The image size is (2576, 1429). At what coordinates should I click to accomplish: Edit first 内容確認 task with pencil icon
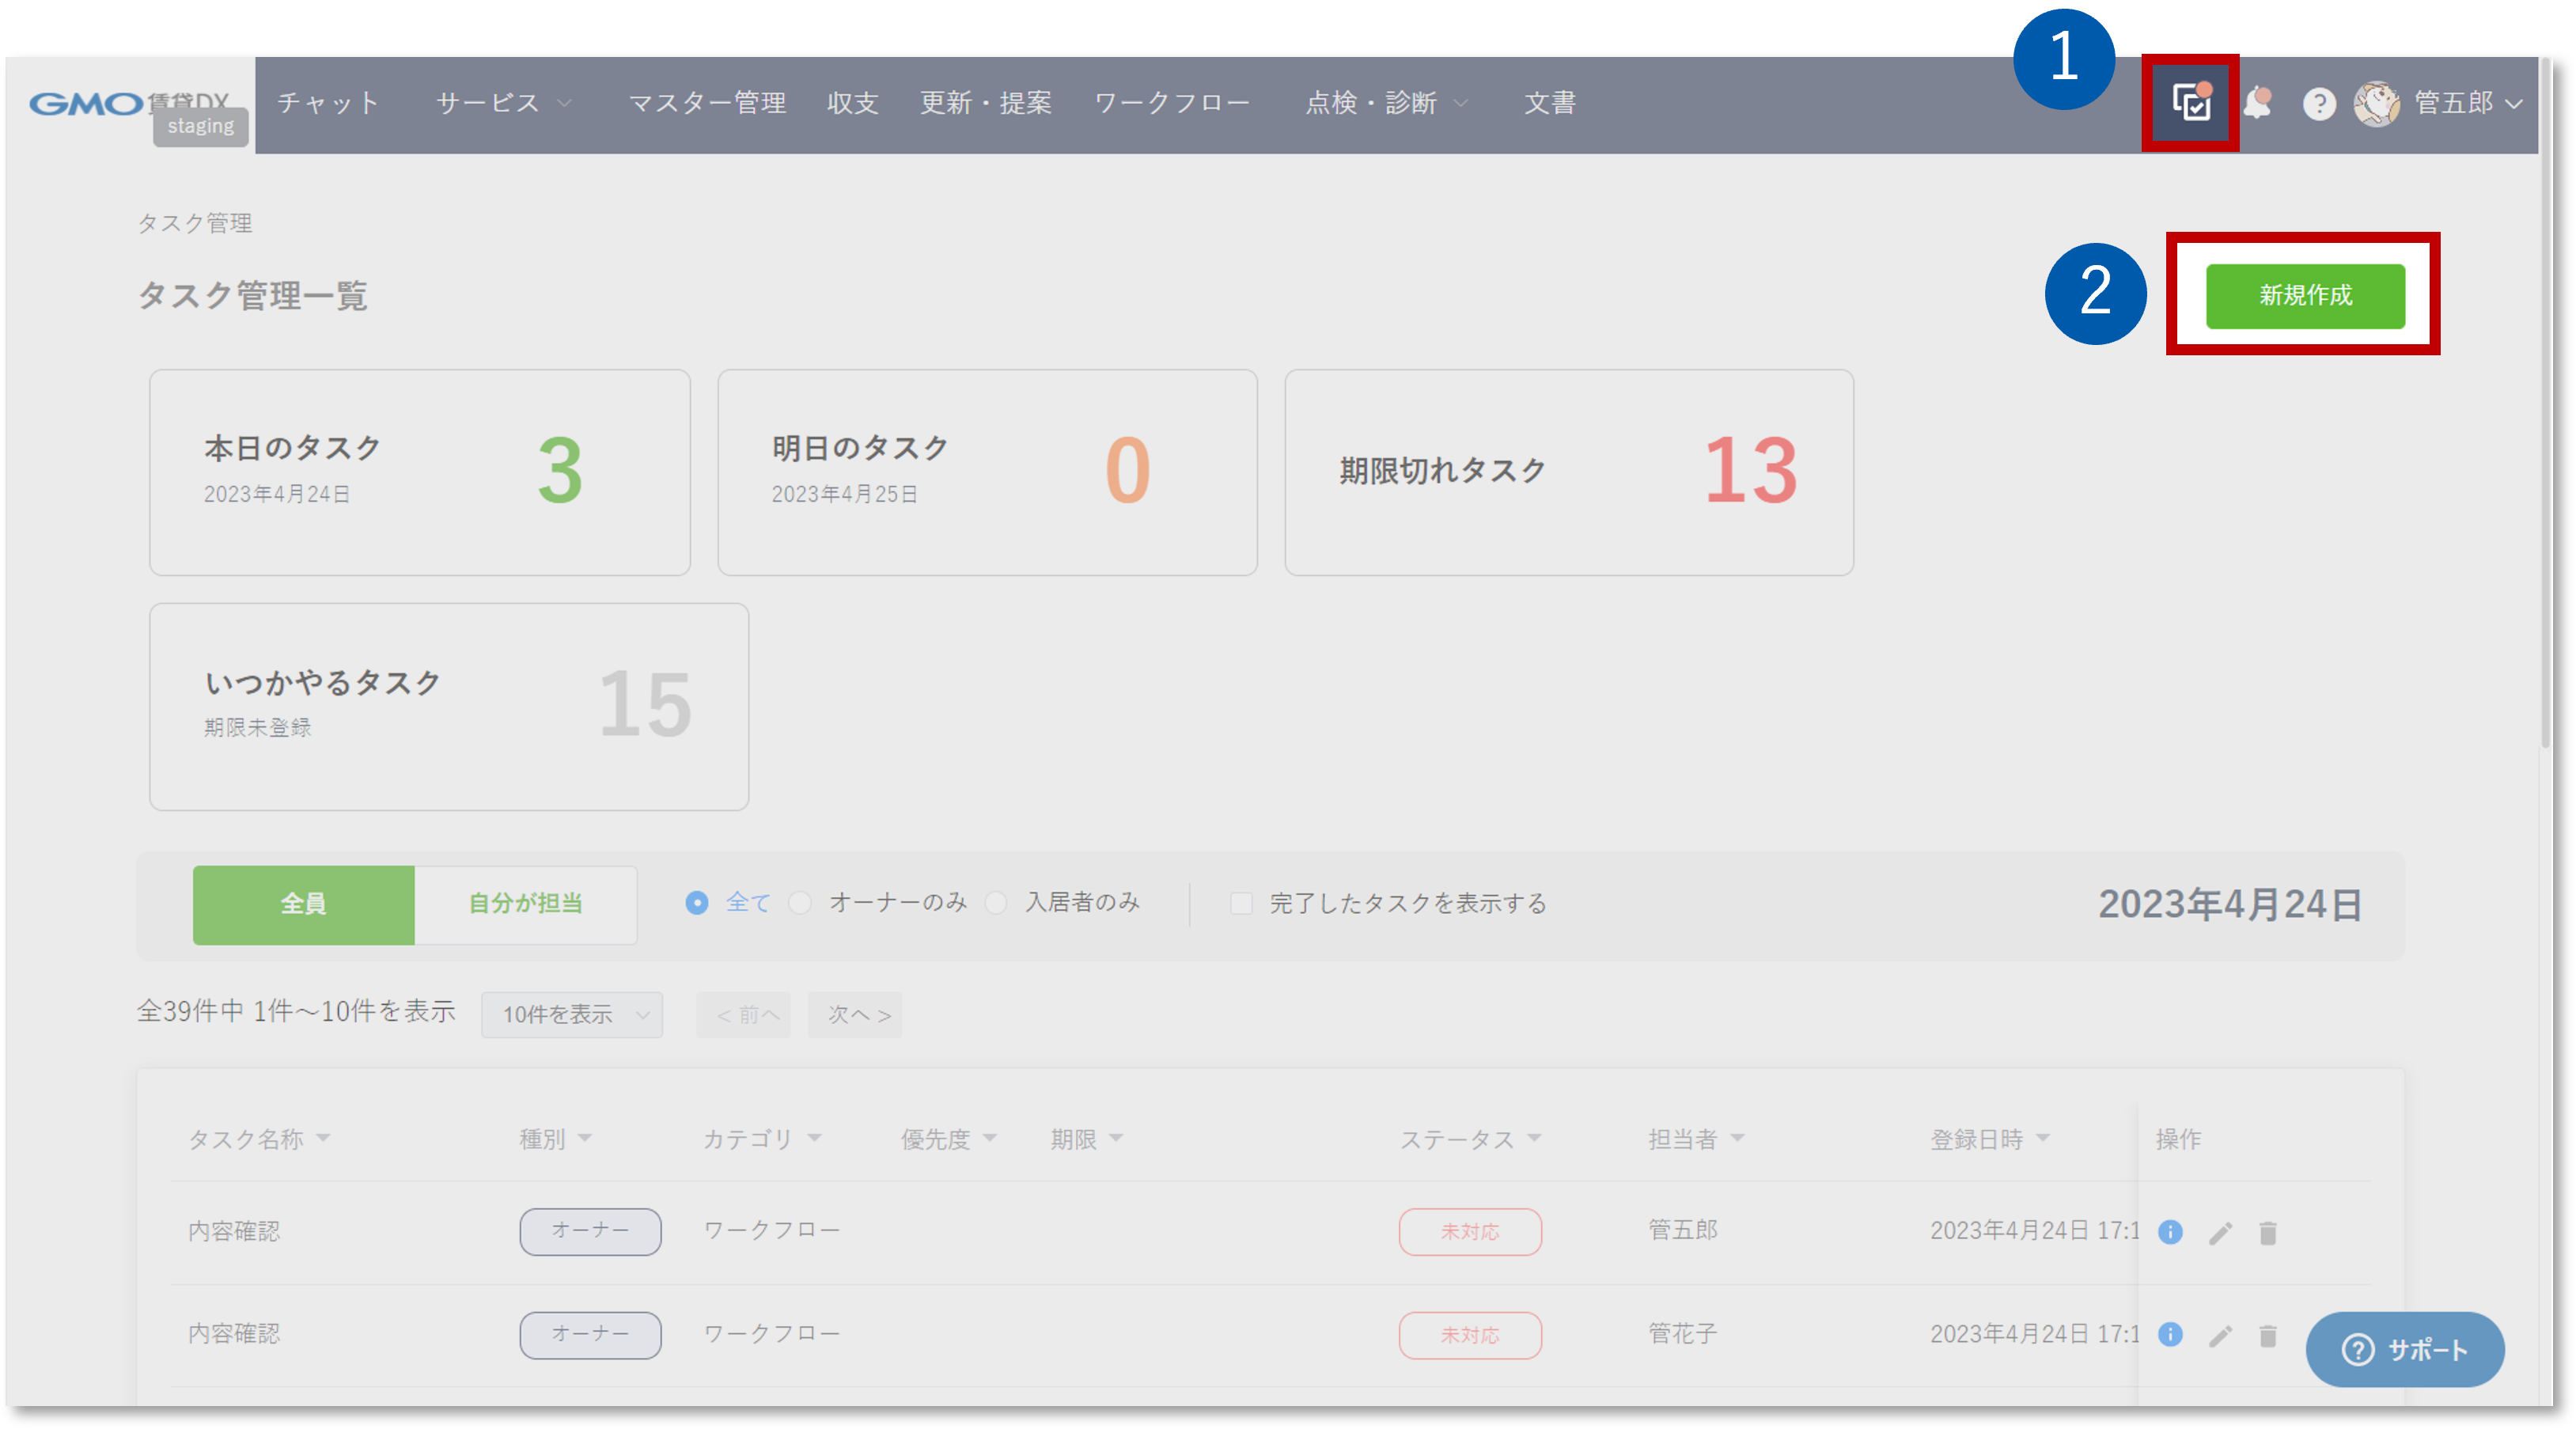point(2220,1233)
